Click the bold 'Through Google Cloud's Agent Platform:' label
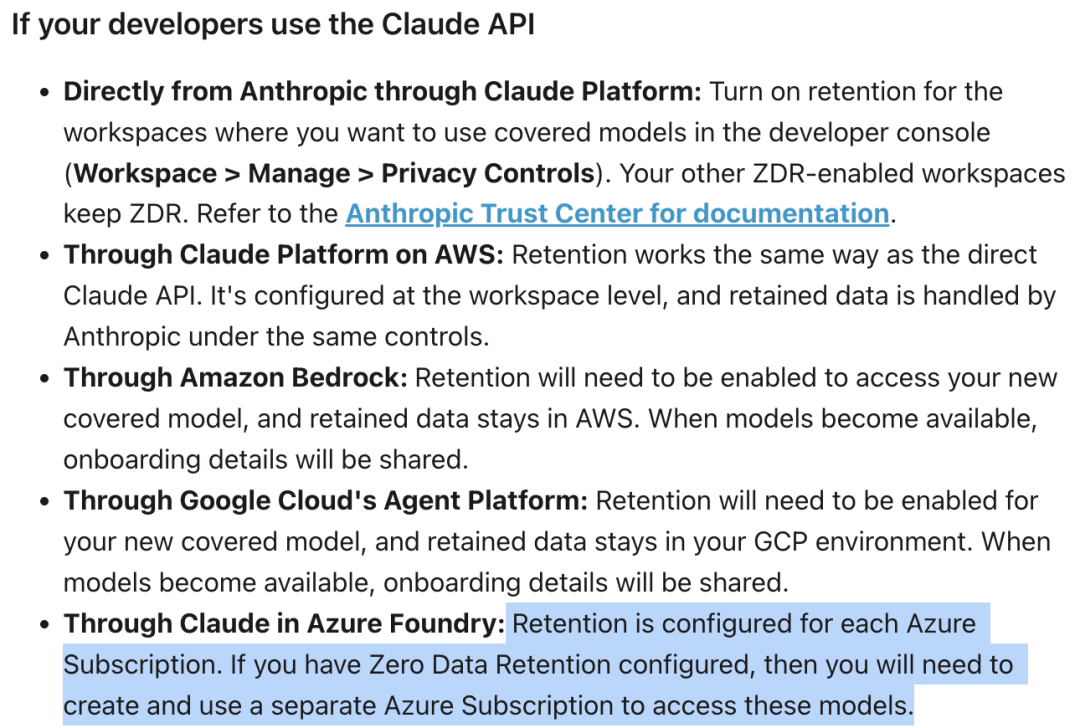Image resolution: width=1080 pixels, height=728 pixels. (326, 501)
